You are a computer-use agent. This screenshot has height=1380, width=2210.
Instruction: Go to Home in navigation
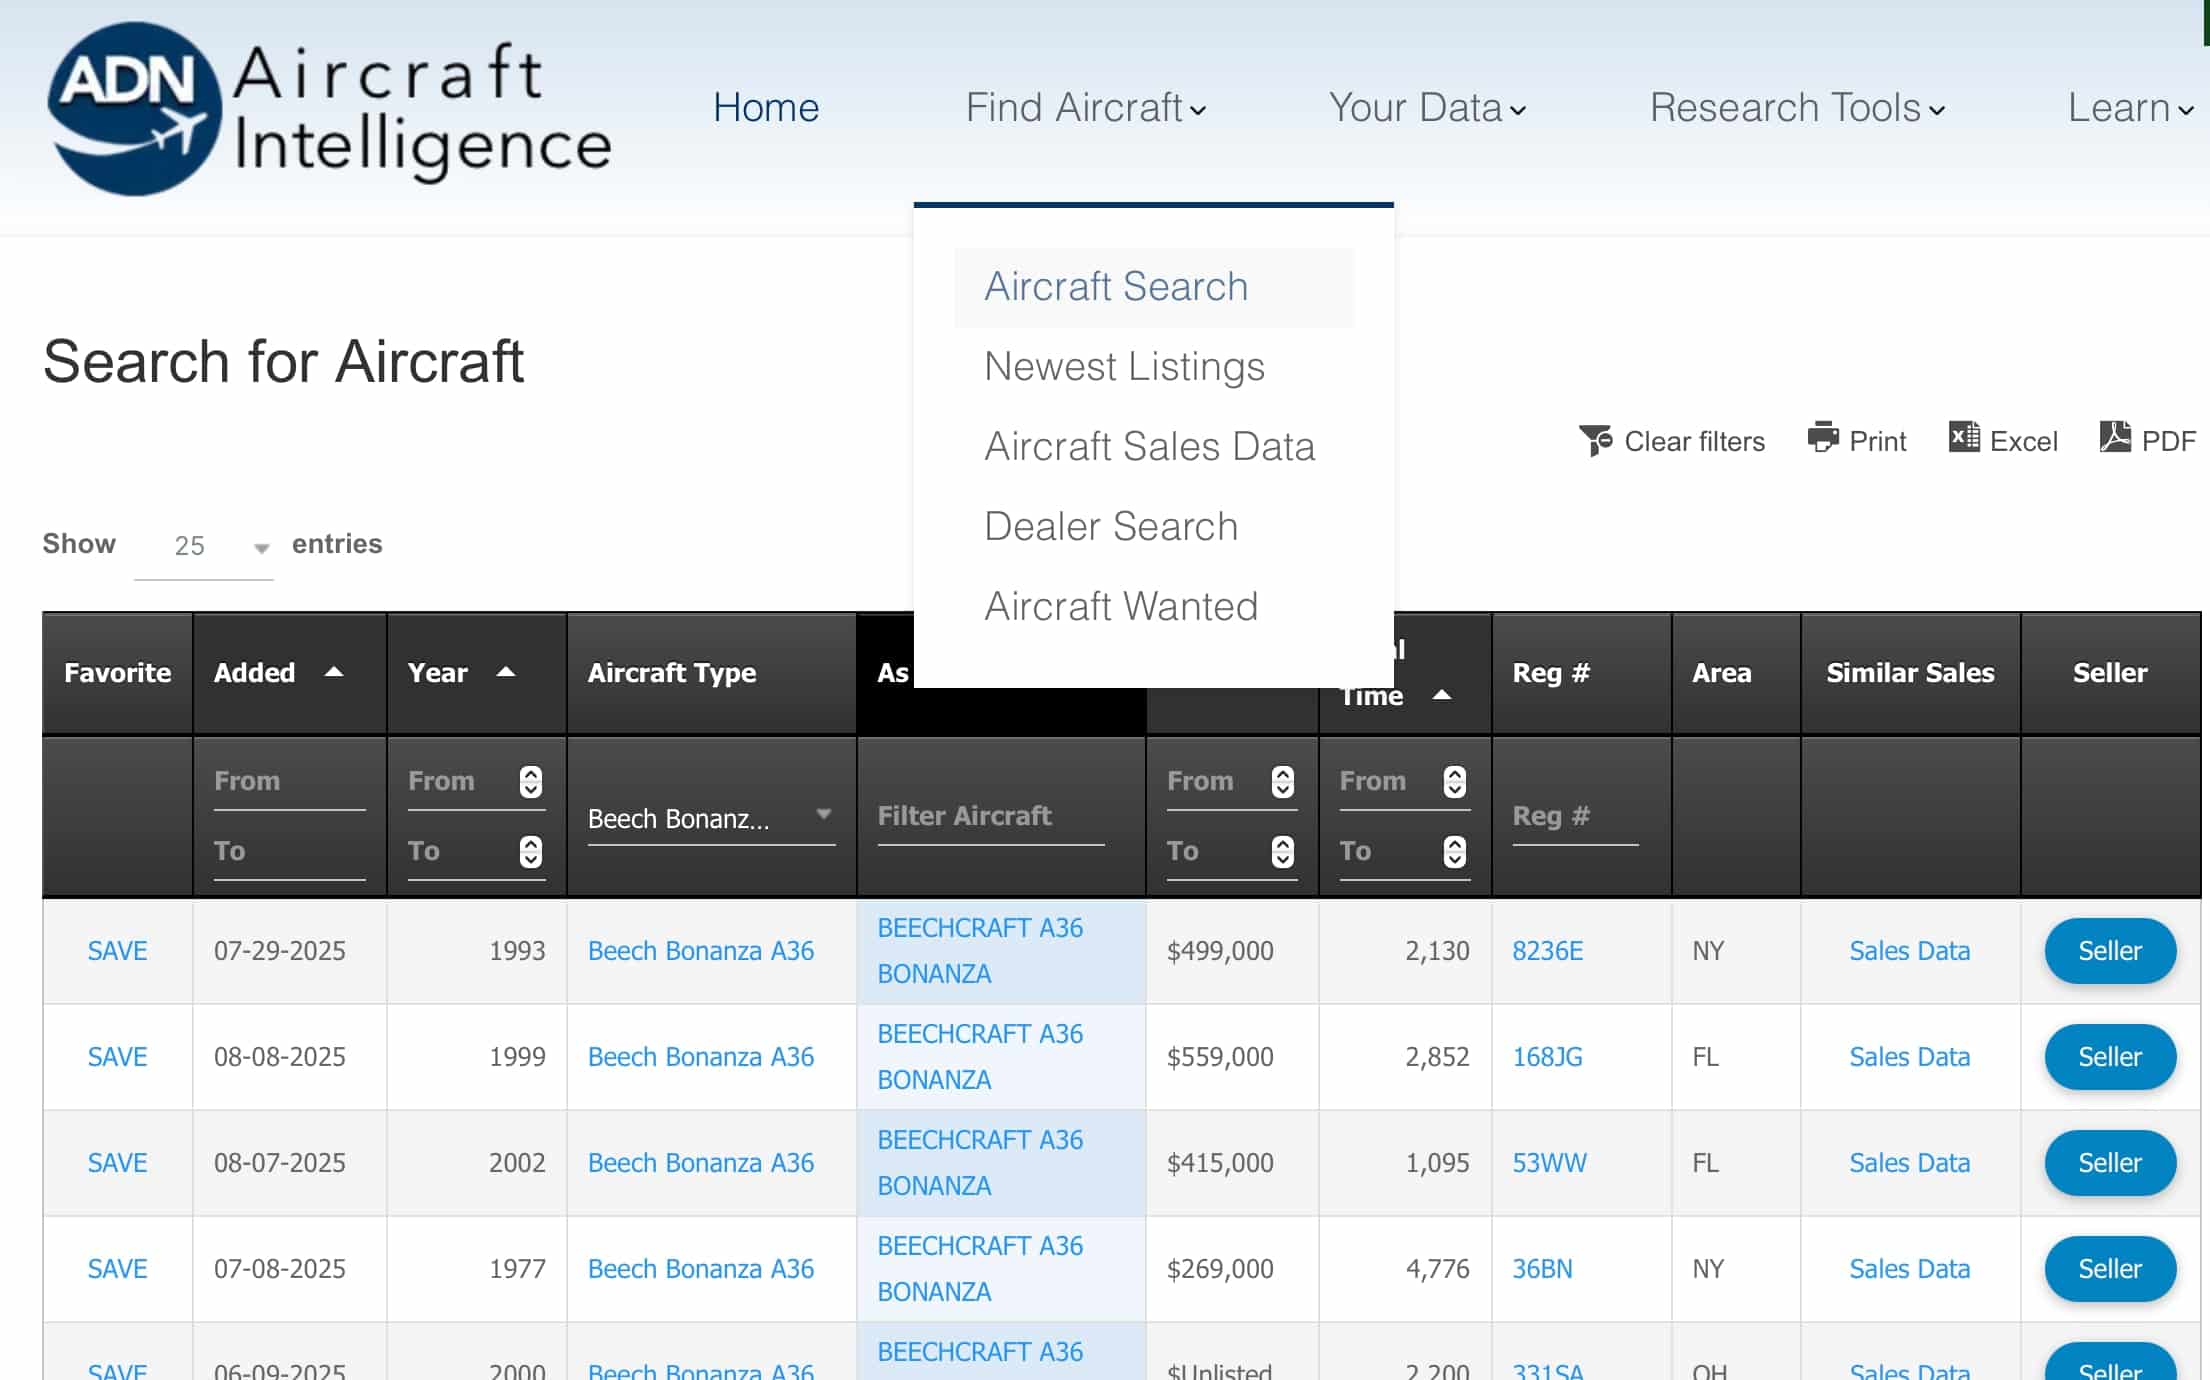pyautogui.click(x=766, y=108)
